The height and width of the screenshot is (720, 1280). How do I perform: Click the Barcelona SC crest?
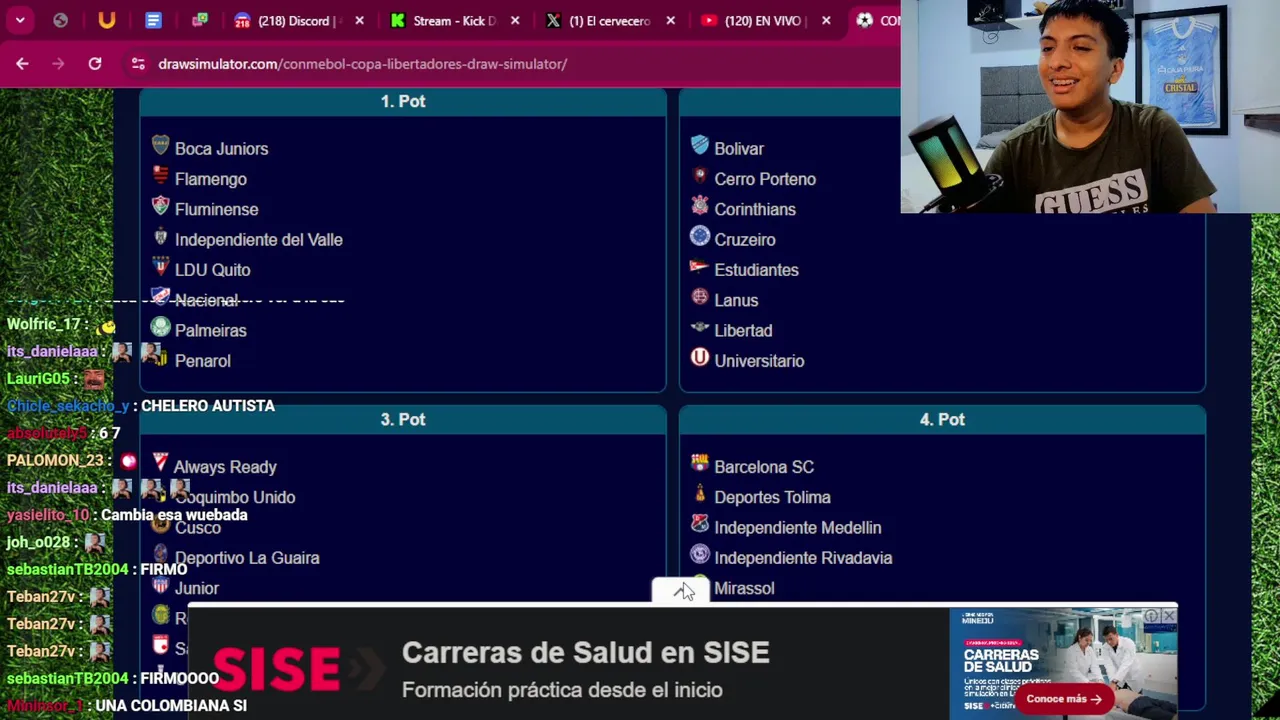tap(700, 464)
